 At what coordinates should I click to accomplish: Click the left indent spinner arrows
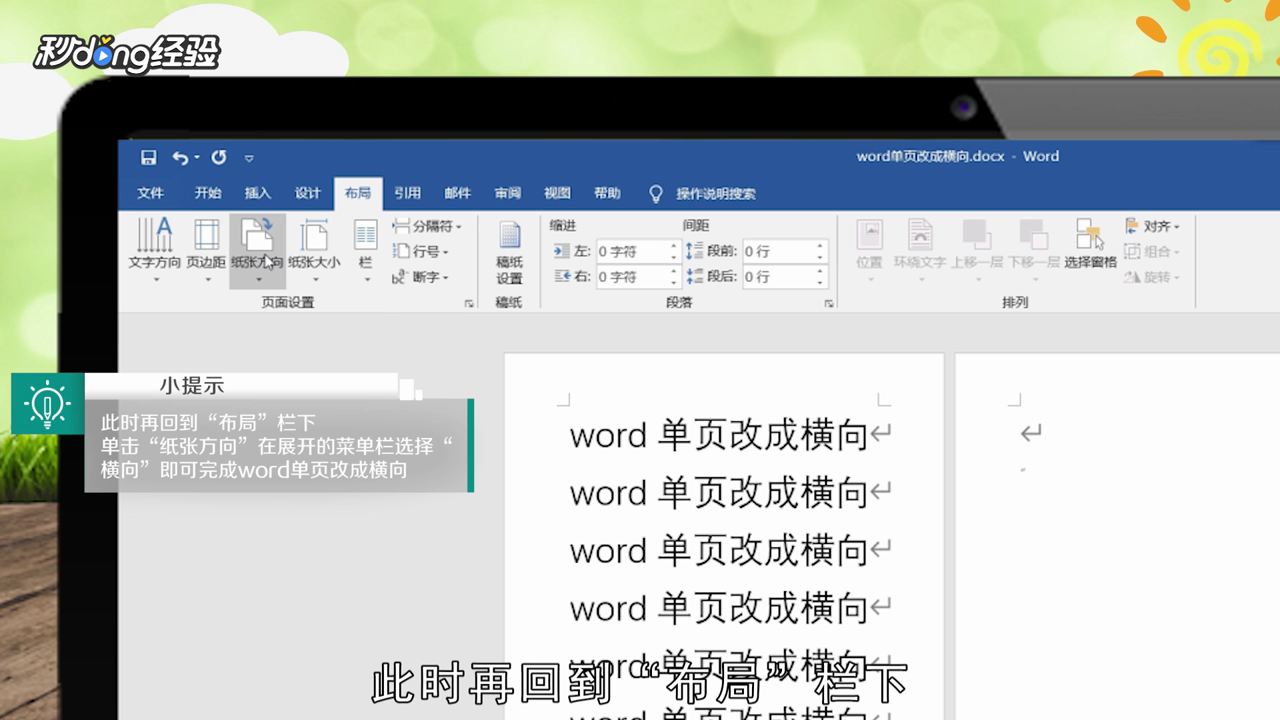(674, 251)
